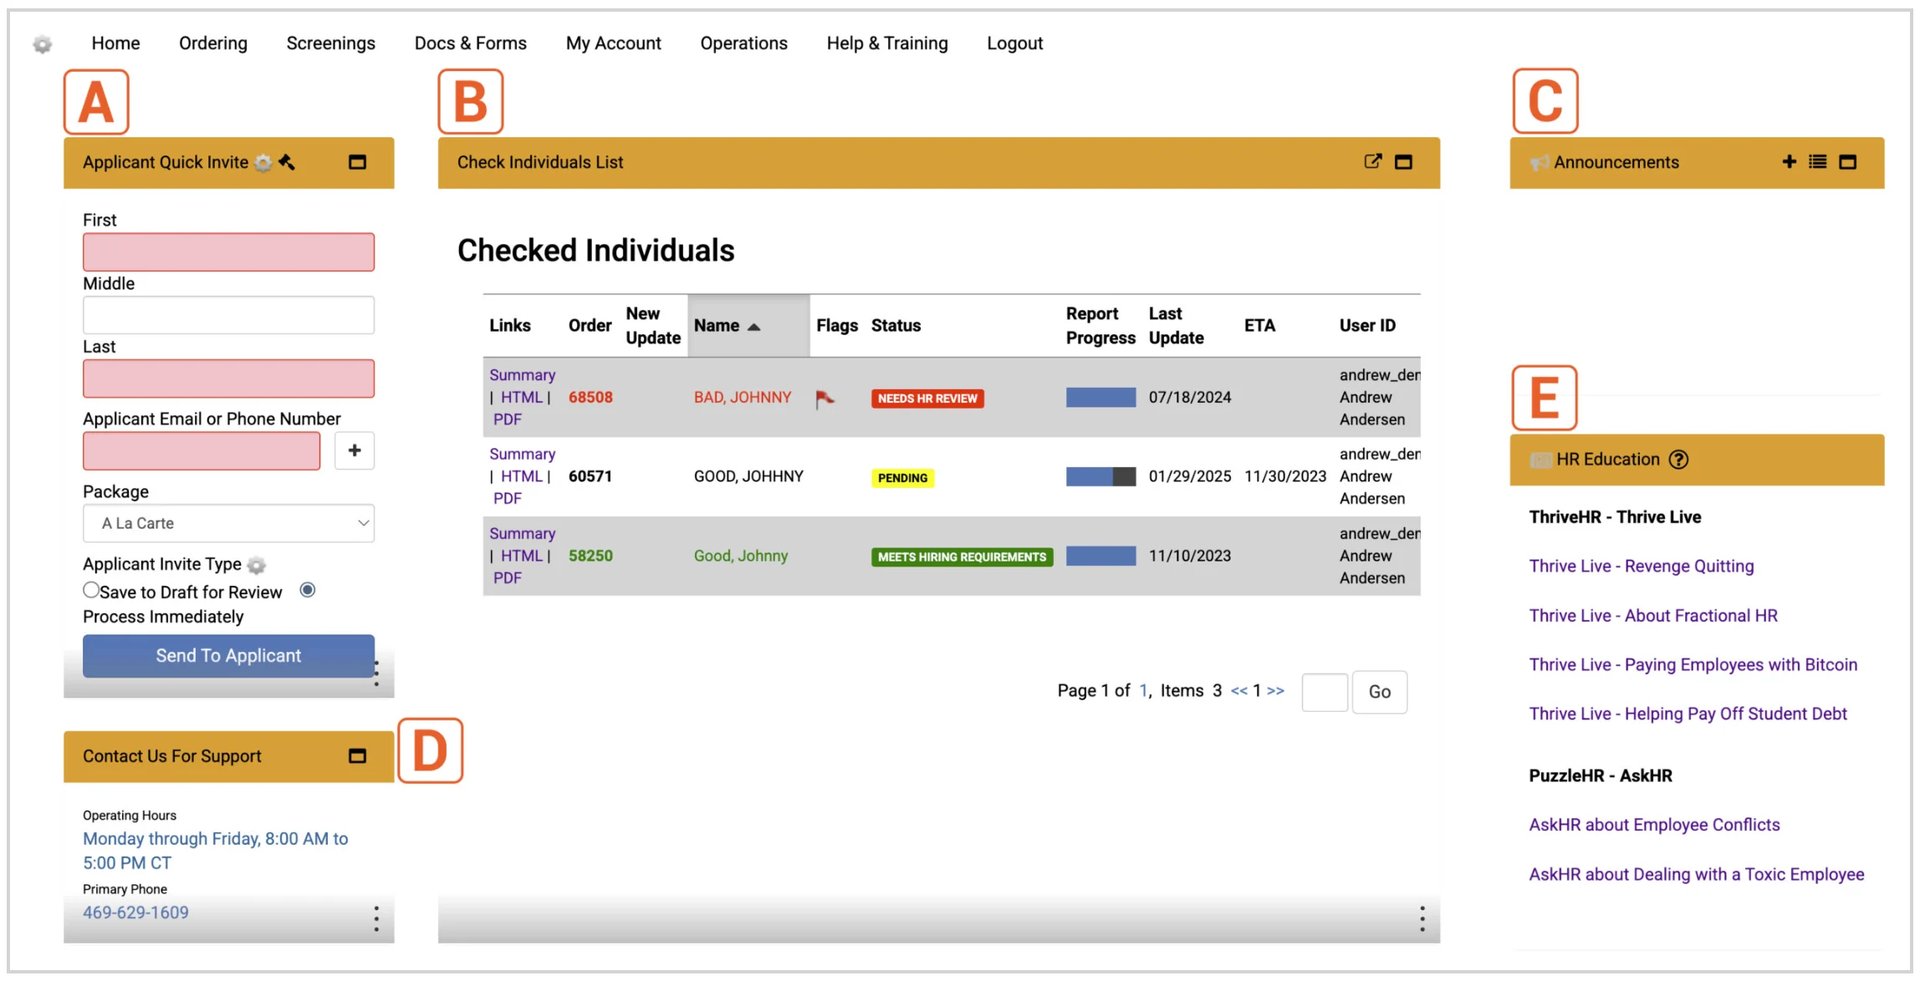
Task: Click the Applicant Email or Phone Number field
Action: [202, 451]
